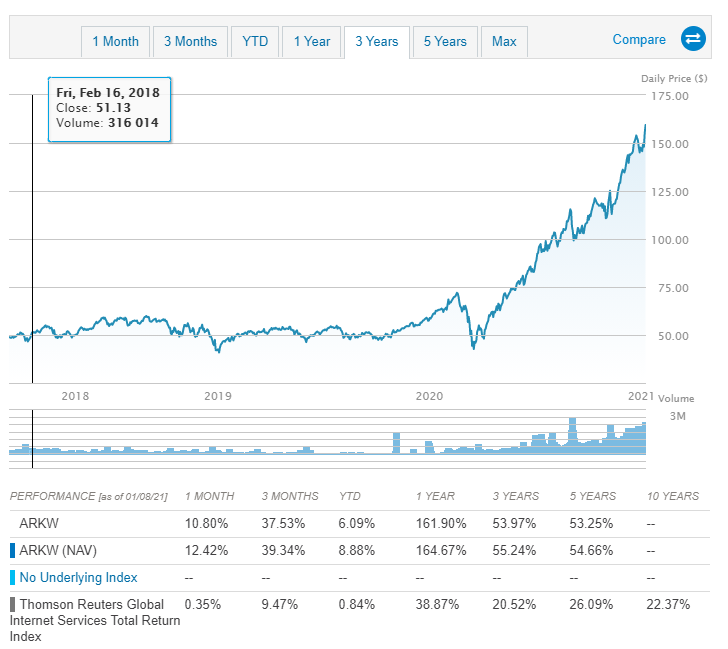Click the 5 YEARS column header
This screenshot has height=649, width=728.
pos(592,496)
